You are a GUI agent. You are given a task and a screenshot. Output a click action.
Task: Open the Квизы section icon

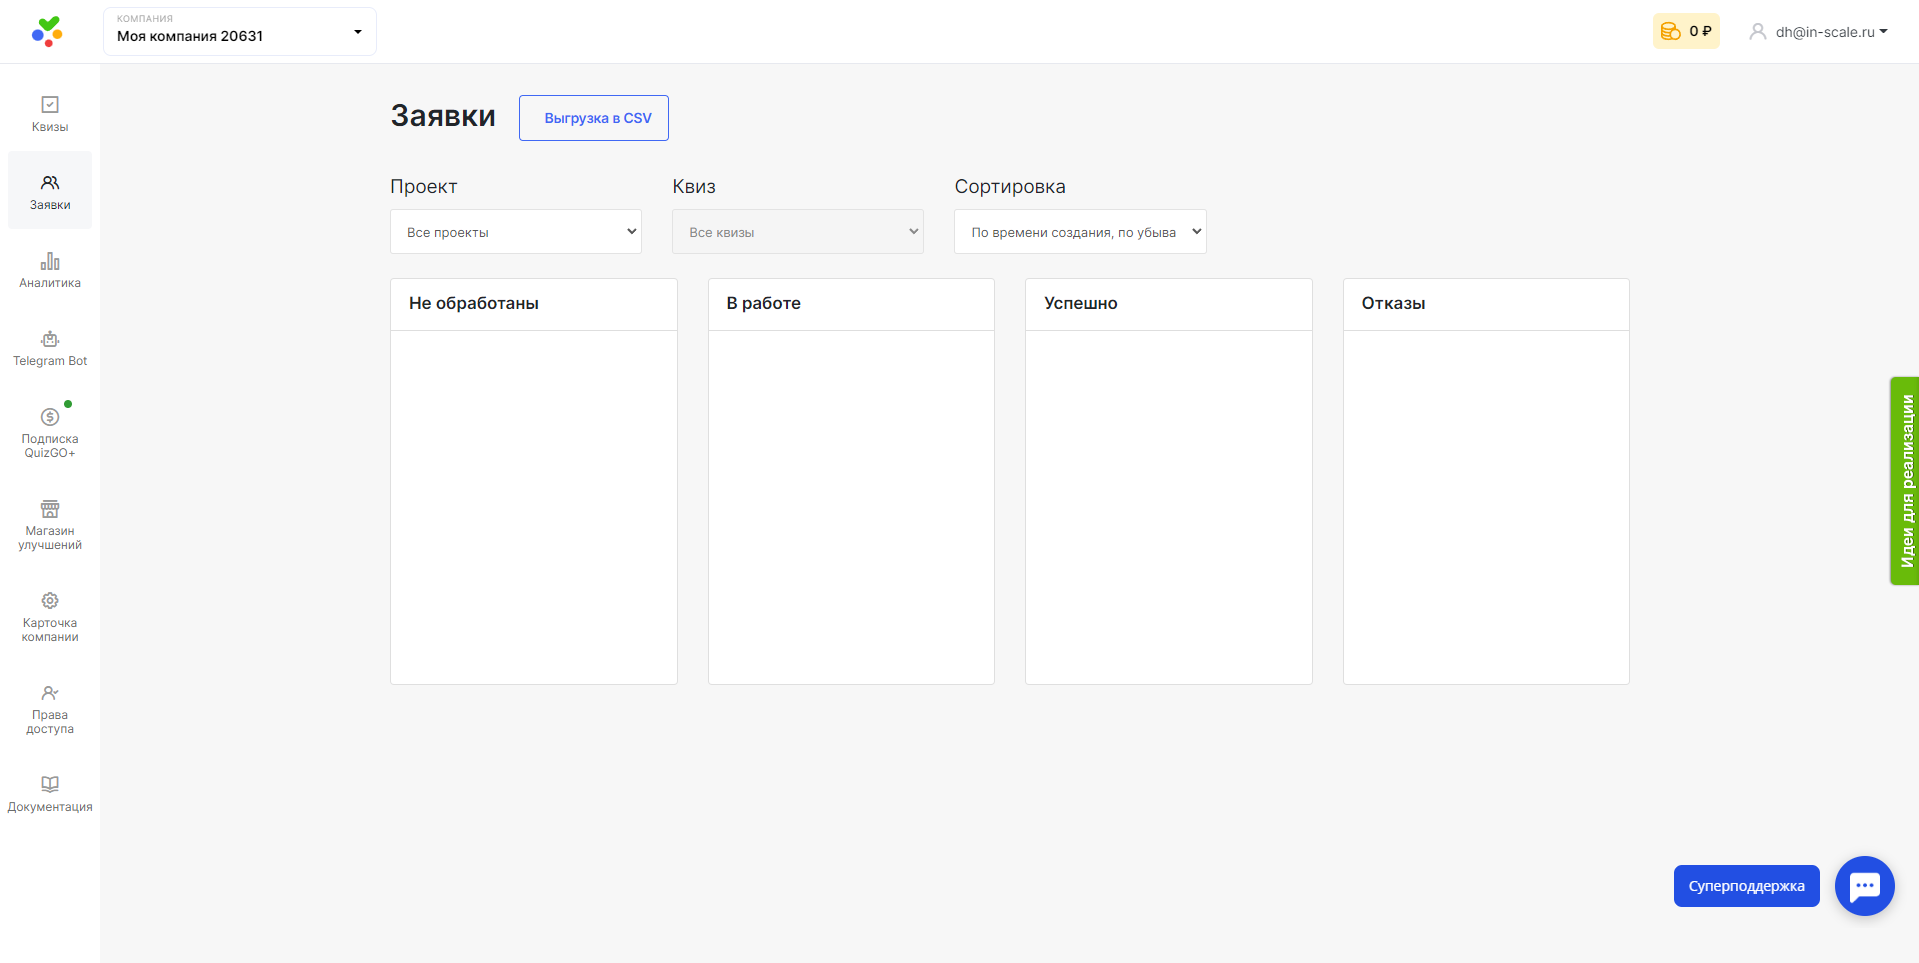[x=50, y=104]
